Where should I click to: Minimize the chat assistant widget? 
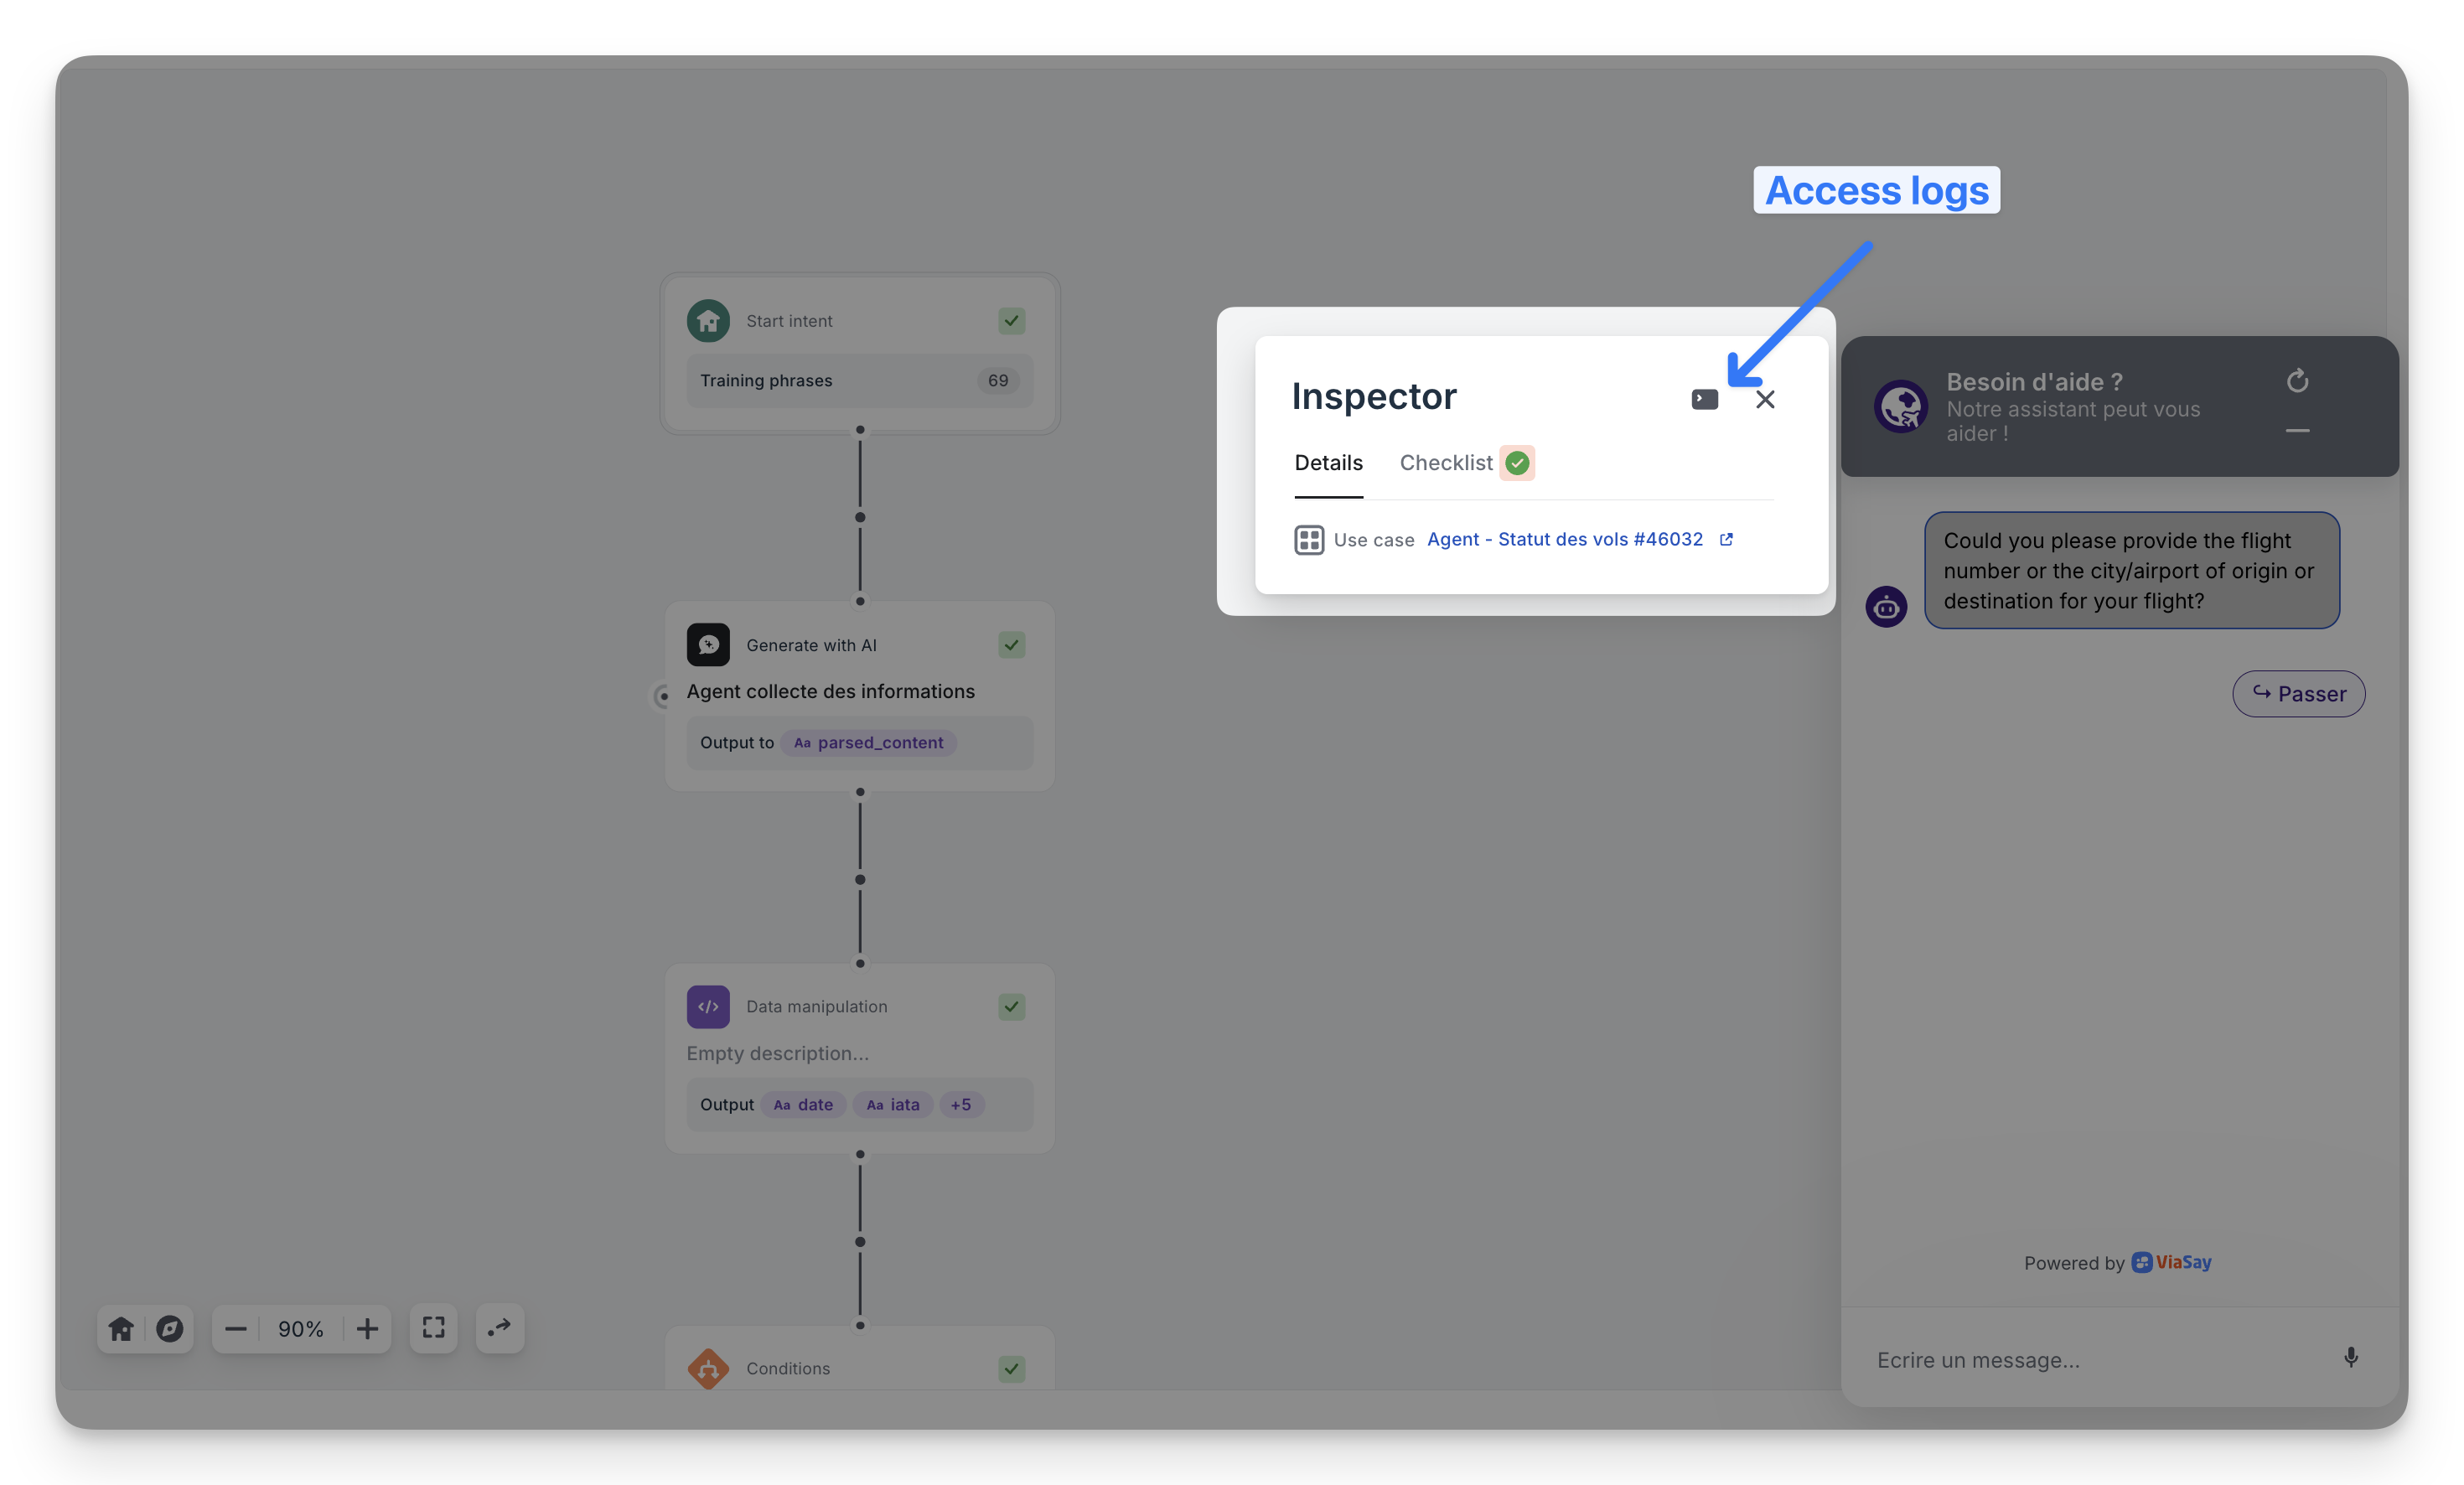pos(2297,431)
